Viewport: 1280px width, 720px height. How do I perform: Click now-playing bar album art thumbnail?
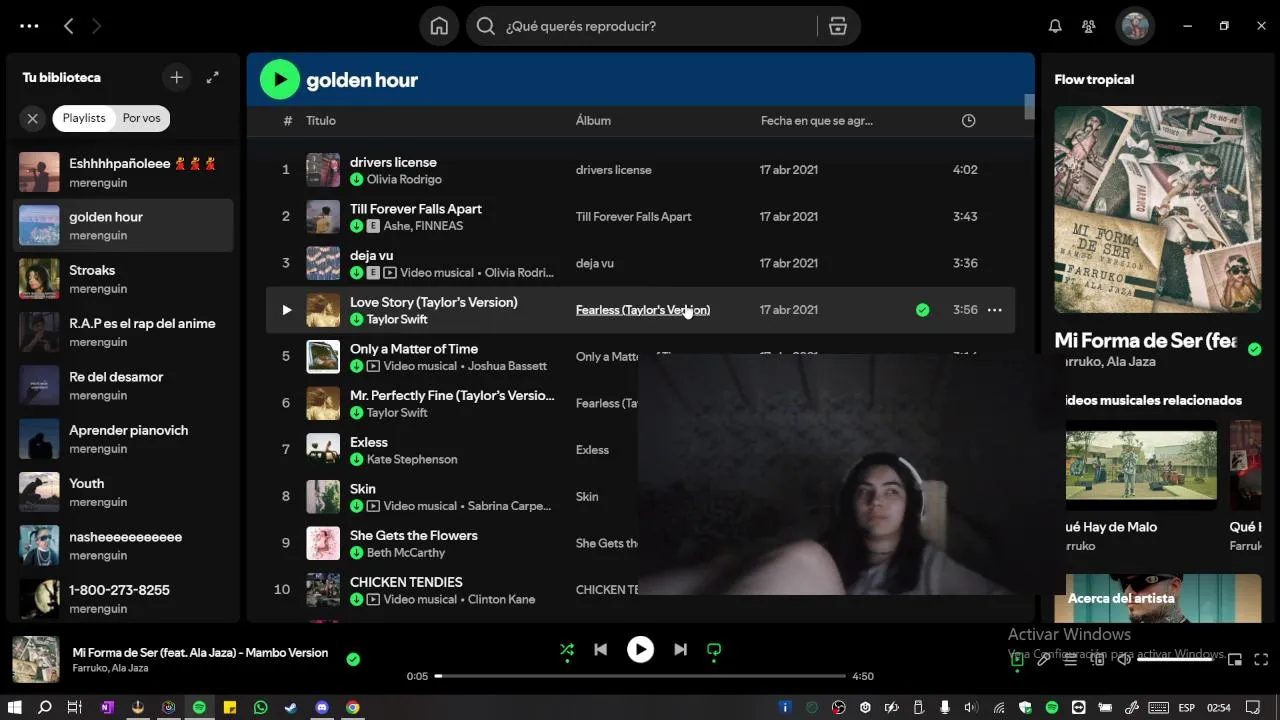[x=35, y=660]
